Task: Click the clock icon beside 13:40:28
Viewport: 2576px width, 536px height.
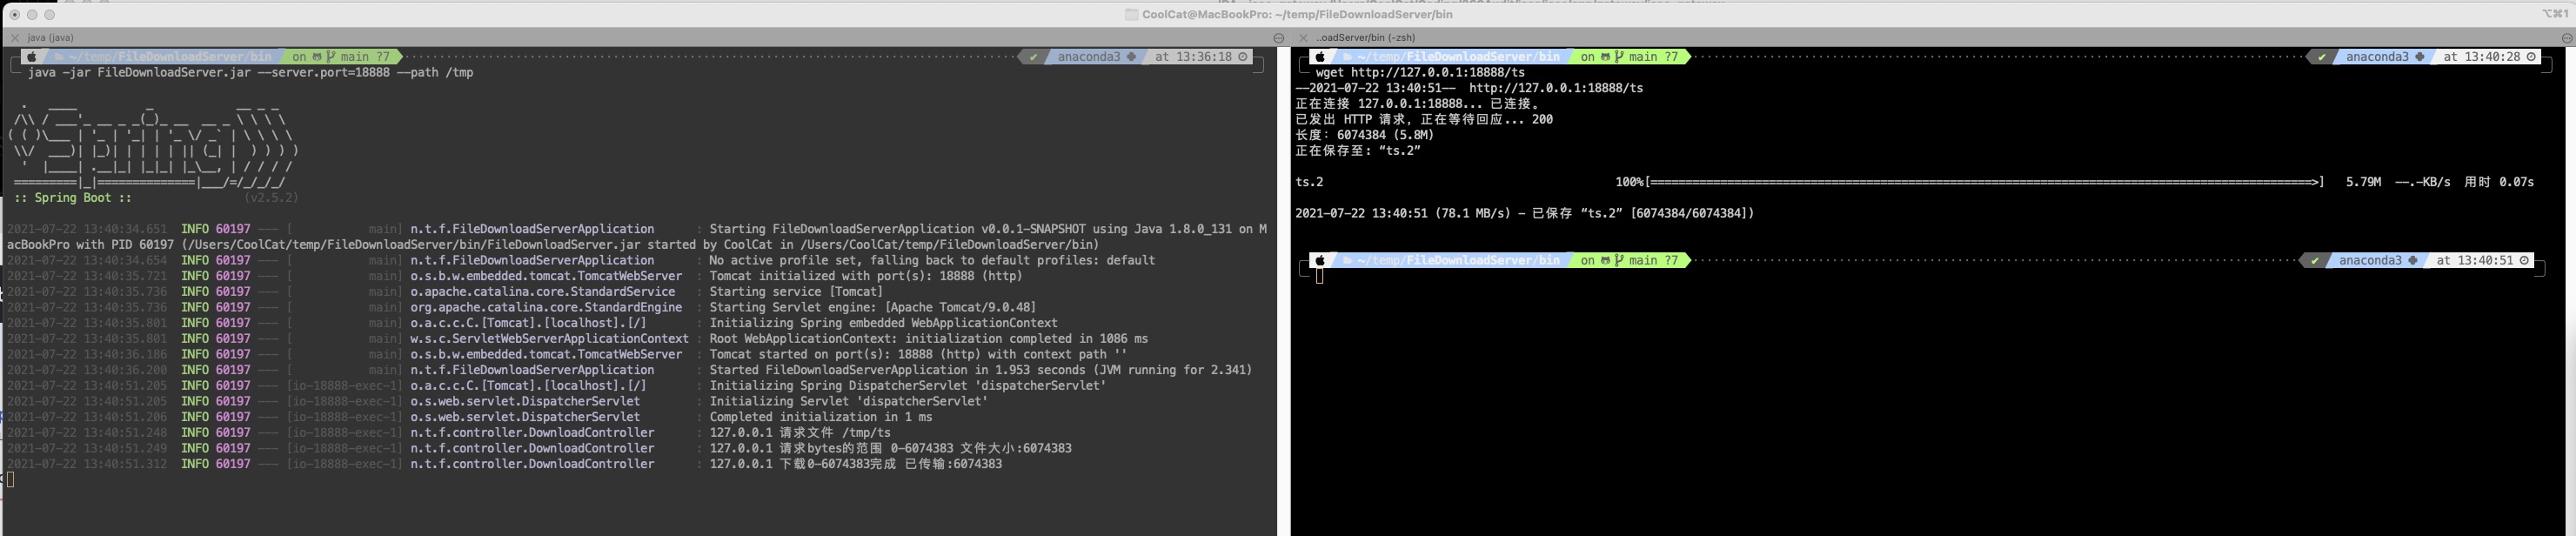Action: click(x=2531, y=57)
